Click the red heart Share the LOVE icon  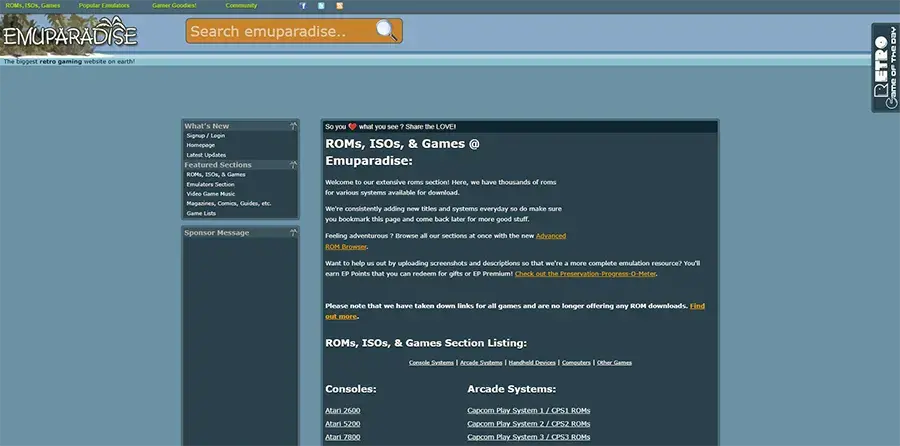point(352,127)
